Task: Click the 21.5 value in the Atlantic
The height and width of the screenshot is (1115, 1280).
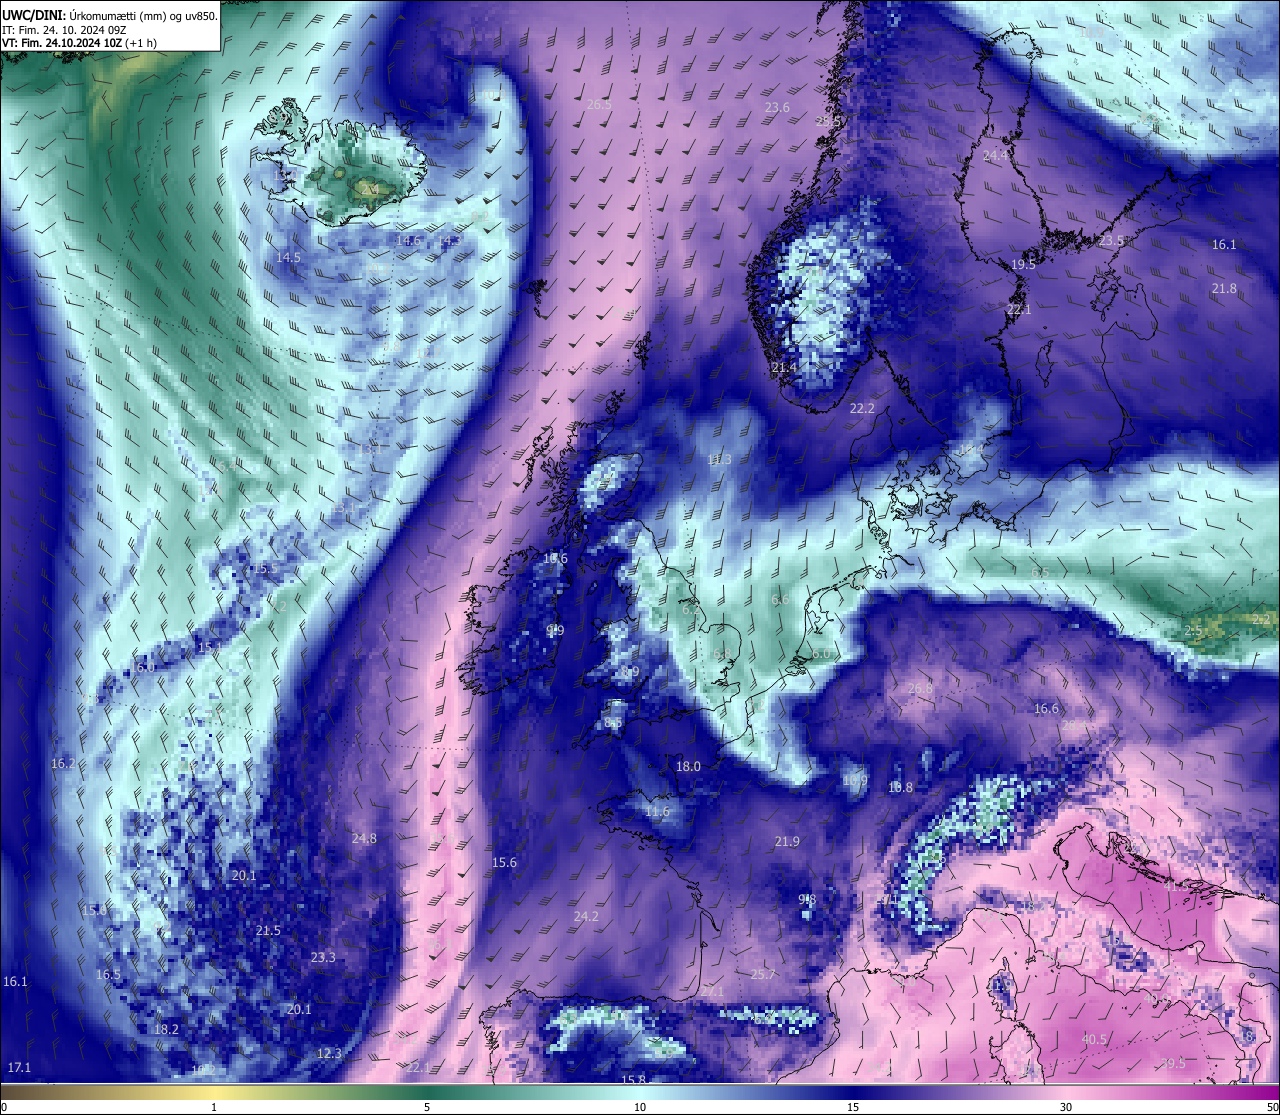Action: pos(268,930)
